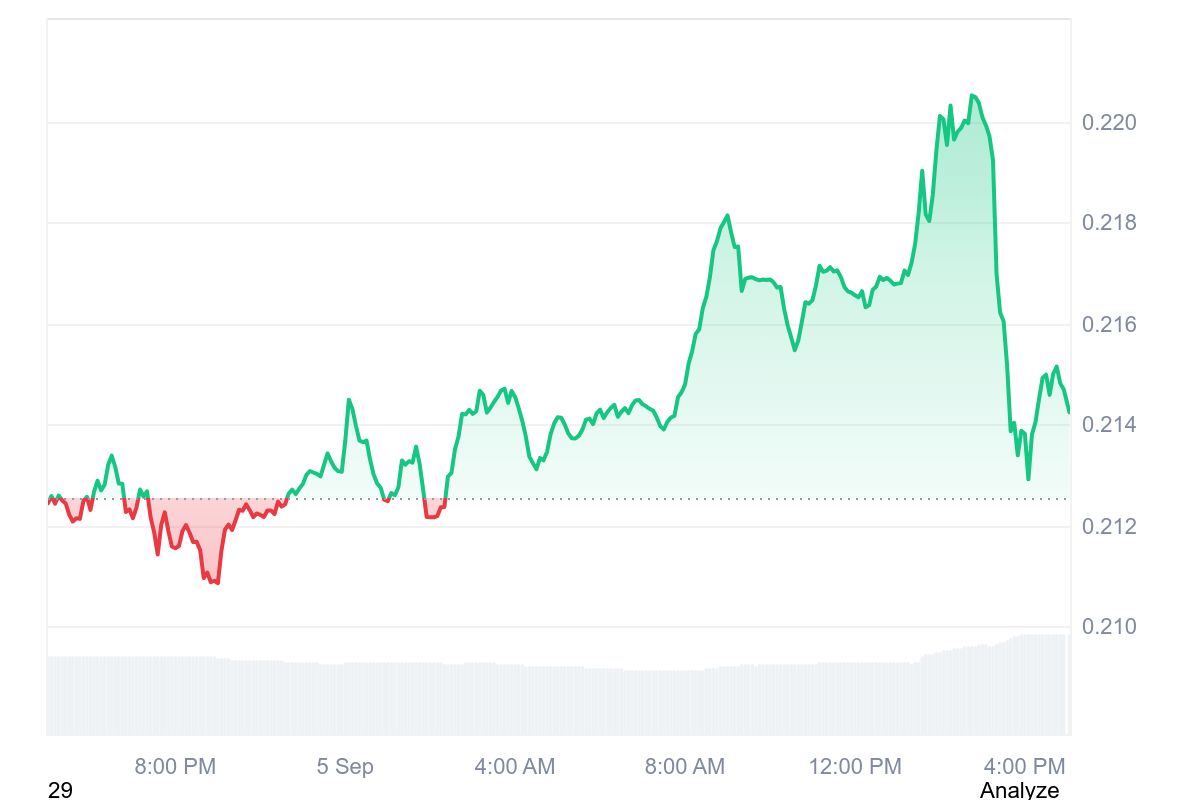Viewport: 1200px width, 800px height.
Task: Select the 0.218 price axis label
Action: pyautogui.click(x=1109, y=223)
